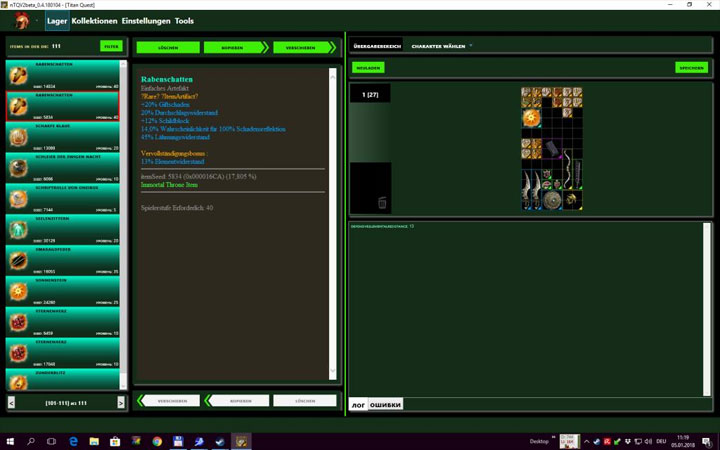Open the Kollektionen menu
This screenshot has height=450, width=720.
pos(94,21)
